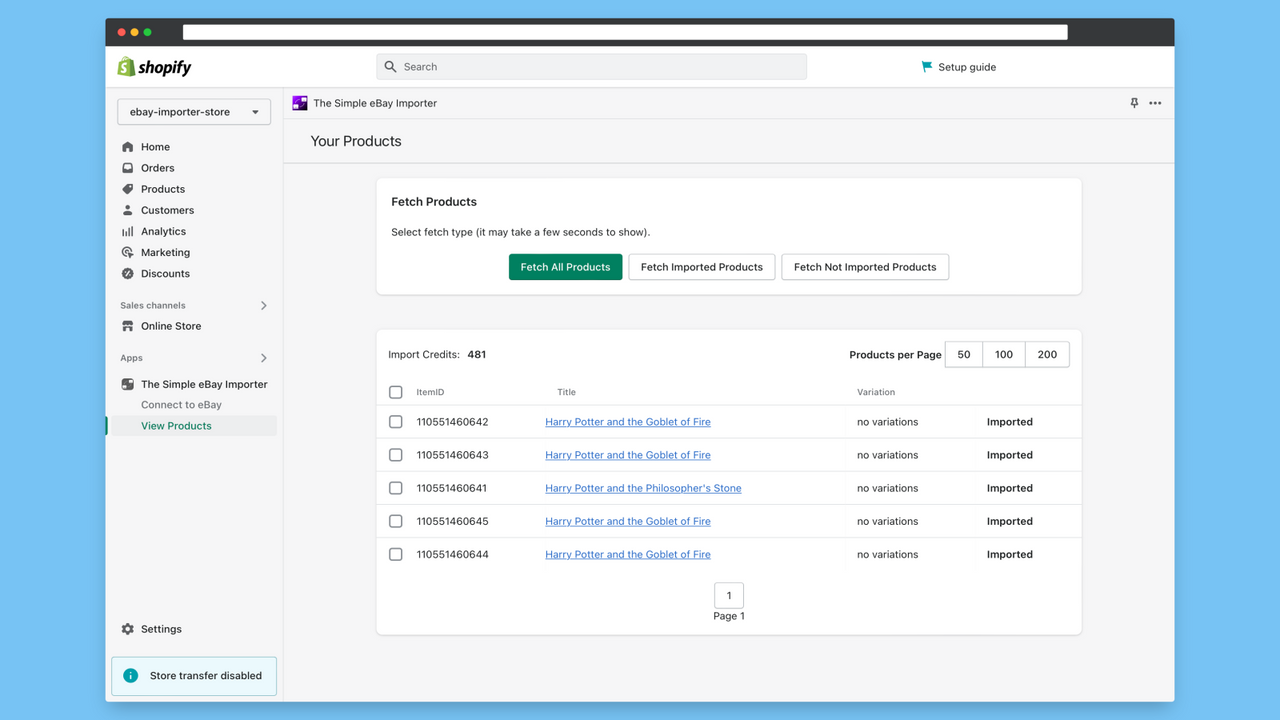Image resolution: width=1280 pixels, height=720 pixels.
Task: Expand the Sales channels section
Action: click(x=263, y=305)
